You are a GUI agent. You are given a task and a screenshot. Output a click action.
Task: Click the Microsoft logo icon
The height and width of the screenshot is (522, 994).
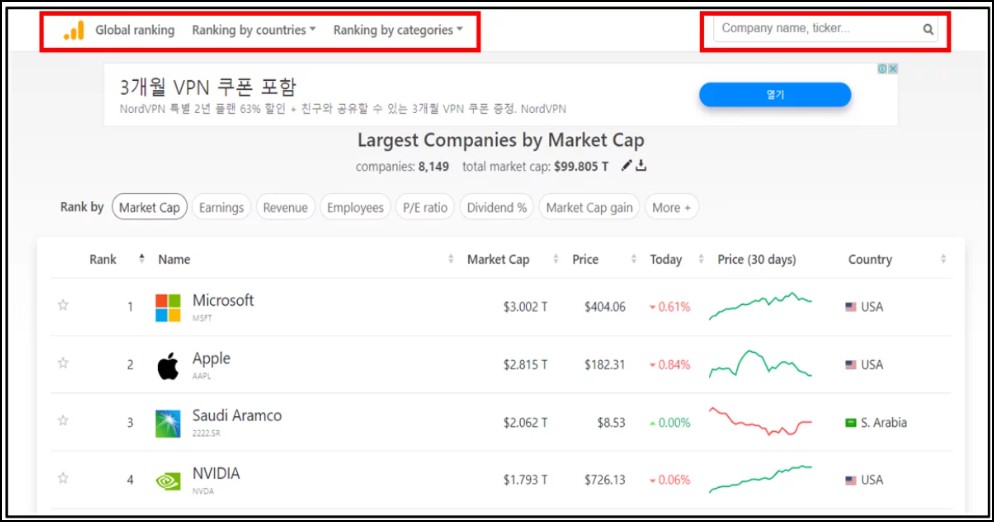click(x=168, y=308)
